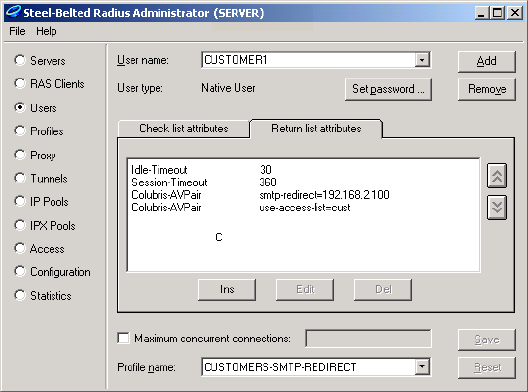Image resolution: width=528 pixels, height=392 pixels.
Task: Select the IP Pools radio button
Action: click(x=20, y=202)
